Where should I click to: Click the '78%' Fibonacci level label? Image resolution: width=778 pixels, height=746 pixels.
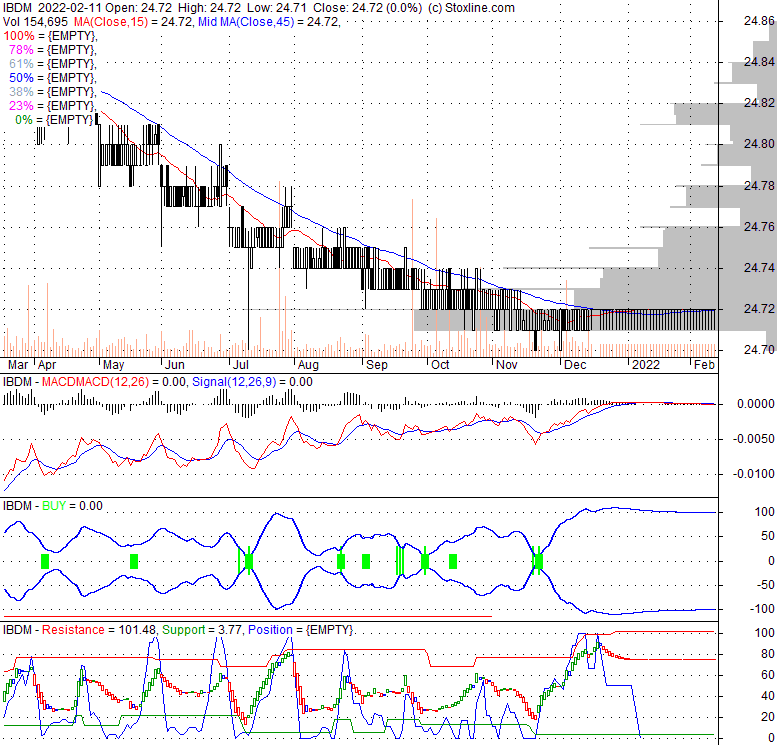(21, 50)
